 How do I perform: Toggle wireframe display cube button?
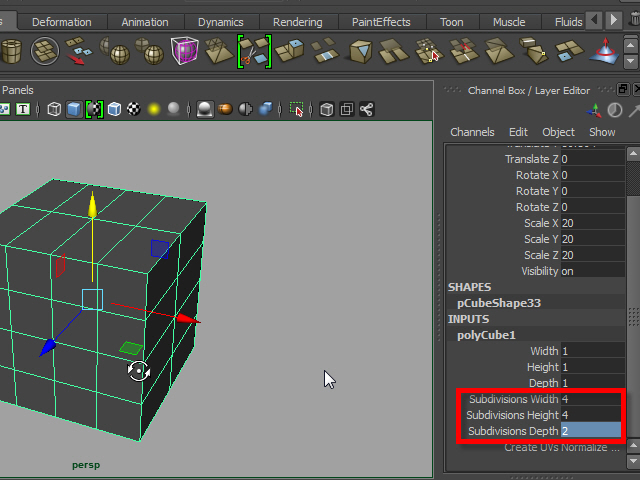coord(54,109)
